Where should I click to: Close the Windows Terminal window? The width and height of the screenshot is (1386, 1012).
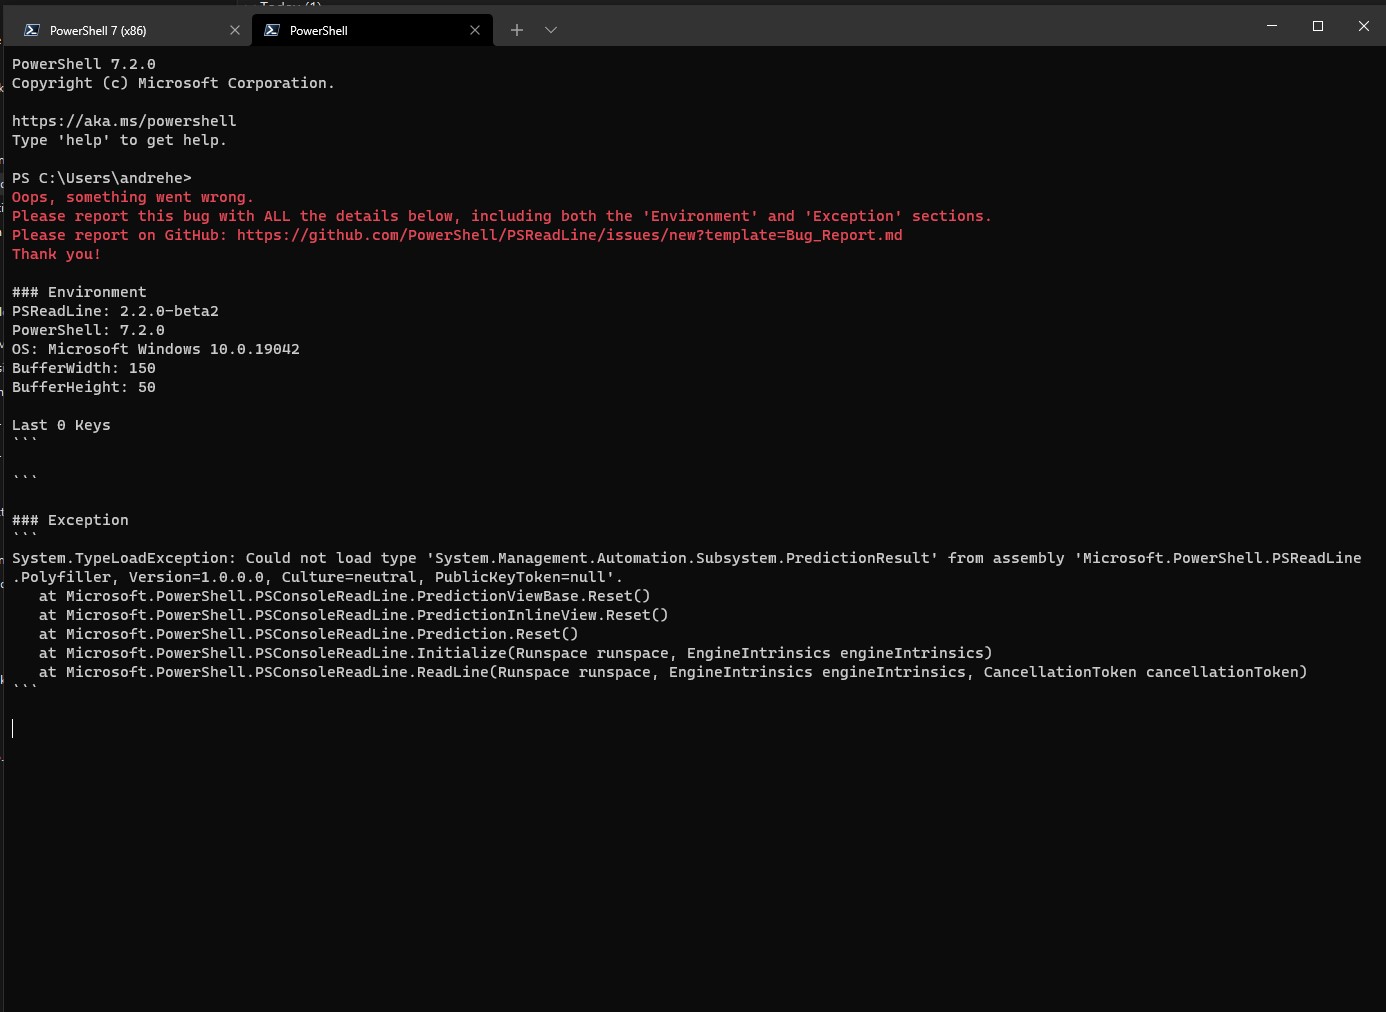[x=1363, y=26]
